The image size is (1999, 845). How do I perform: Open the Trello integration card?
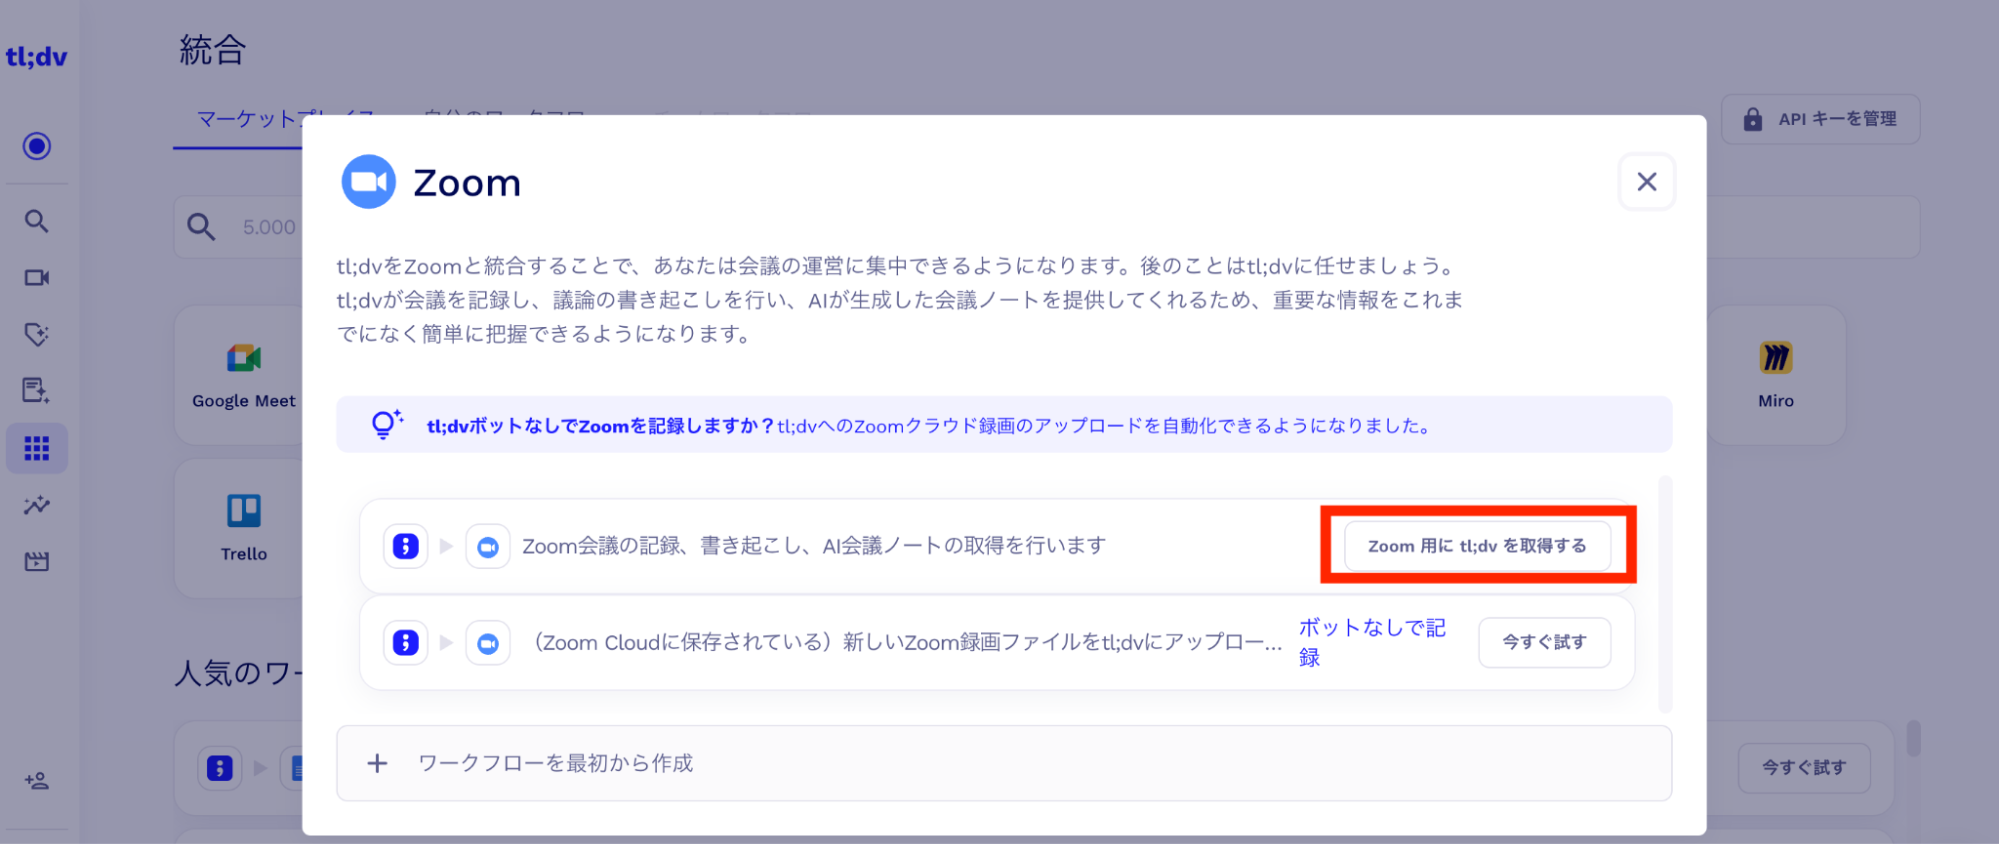[243, 528]
